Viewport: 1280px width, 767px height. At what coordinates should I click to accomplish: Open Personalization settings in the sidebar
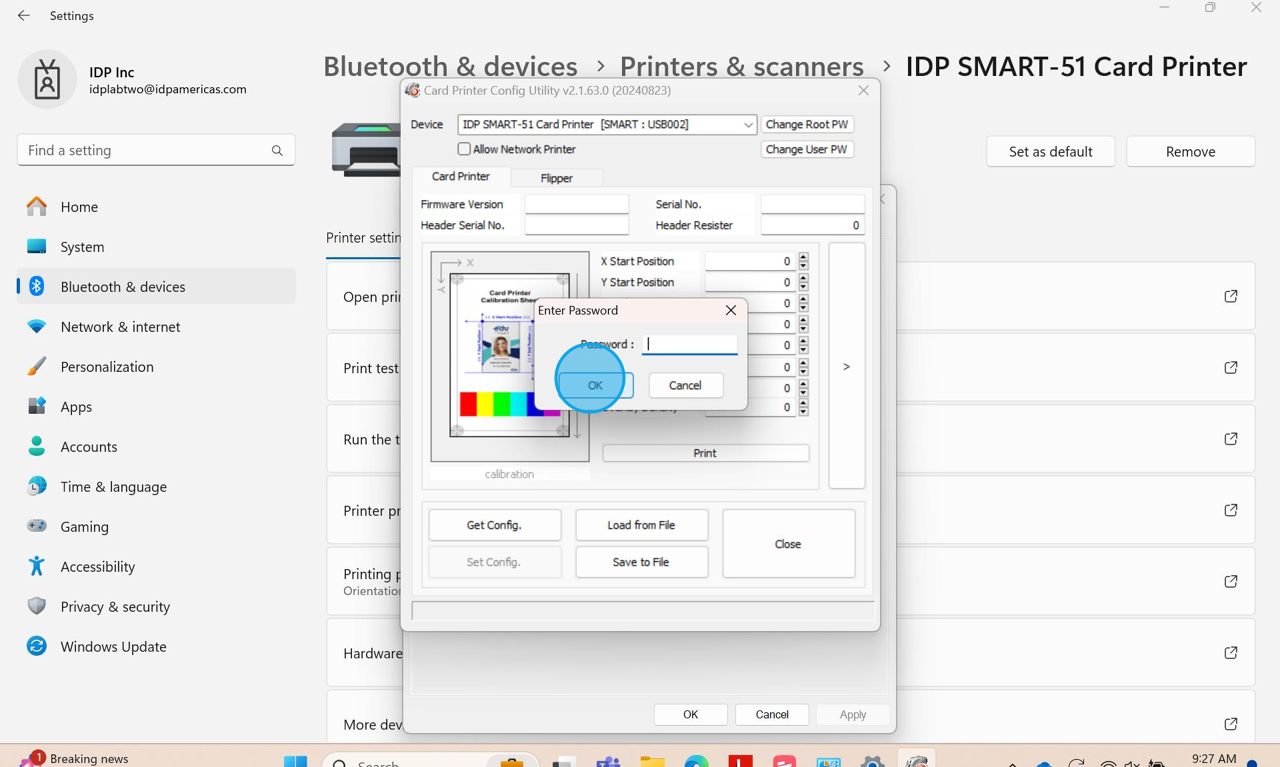[x=157, y=367]
